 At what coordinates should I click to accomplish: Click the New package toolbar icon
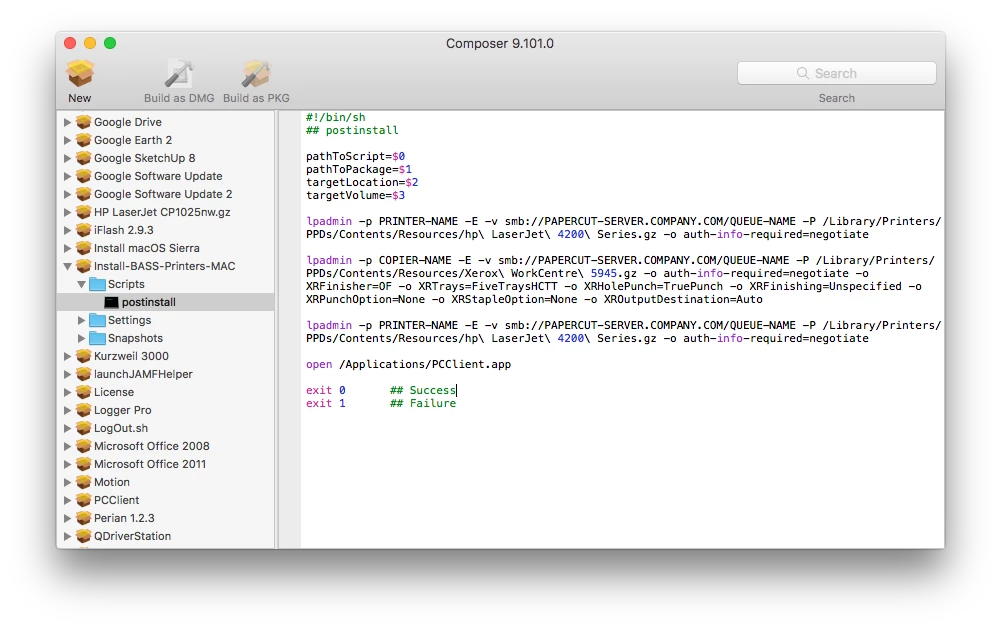click(80, 73)
